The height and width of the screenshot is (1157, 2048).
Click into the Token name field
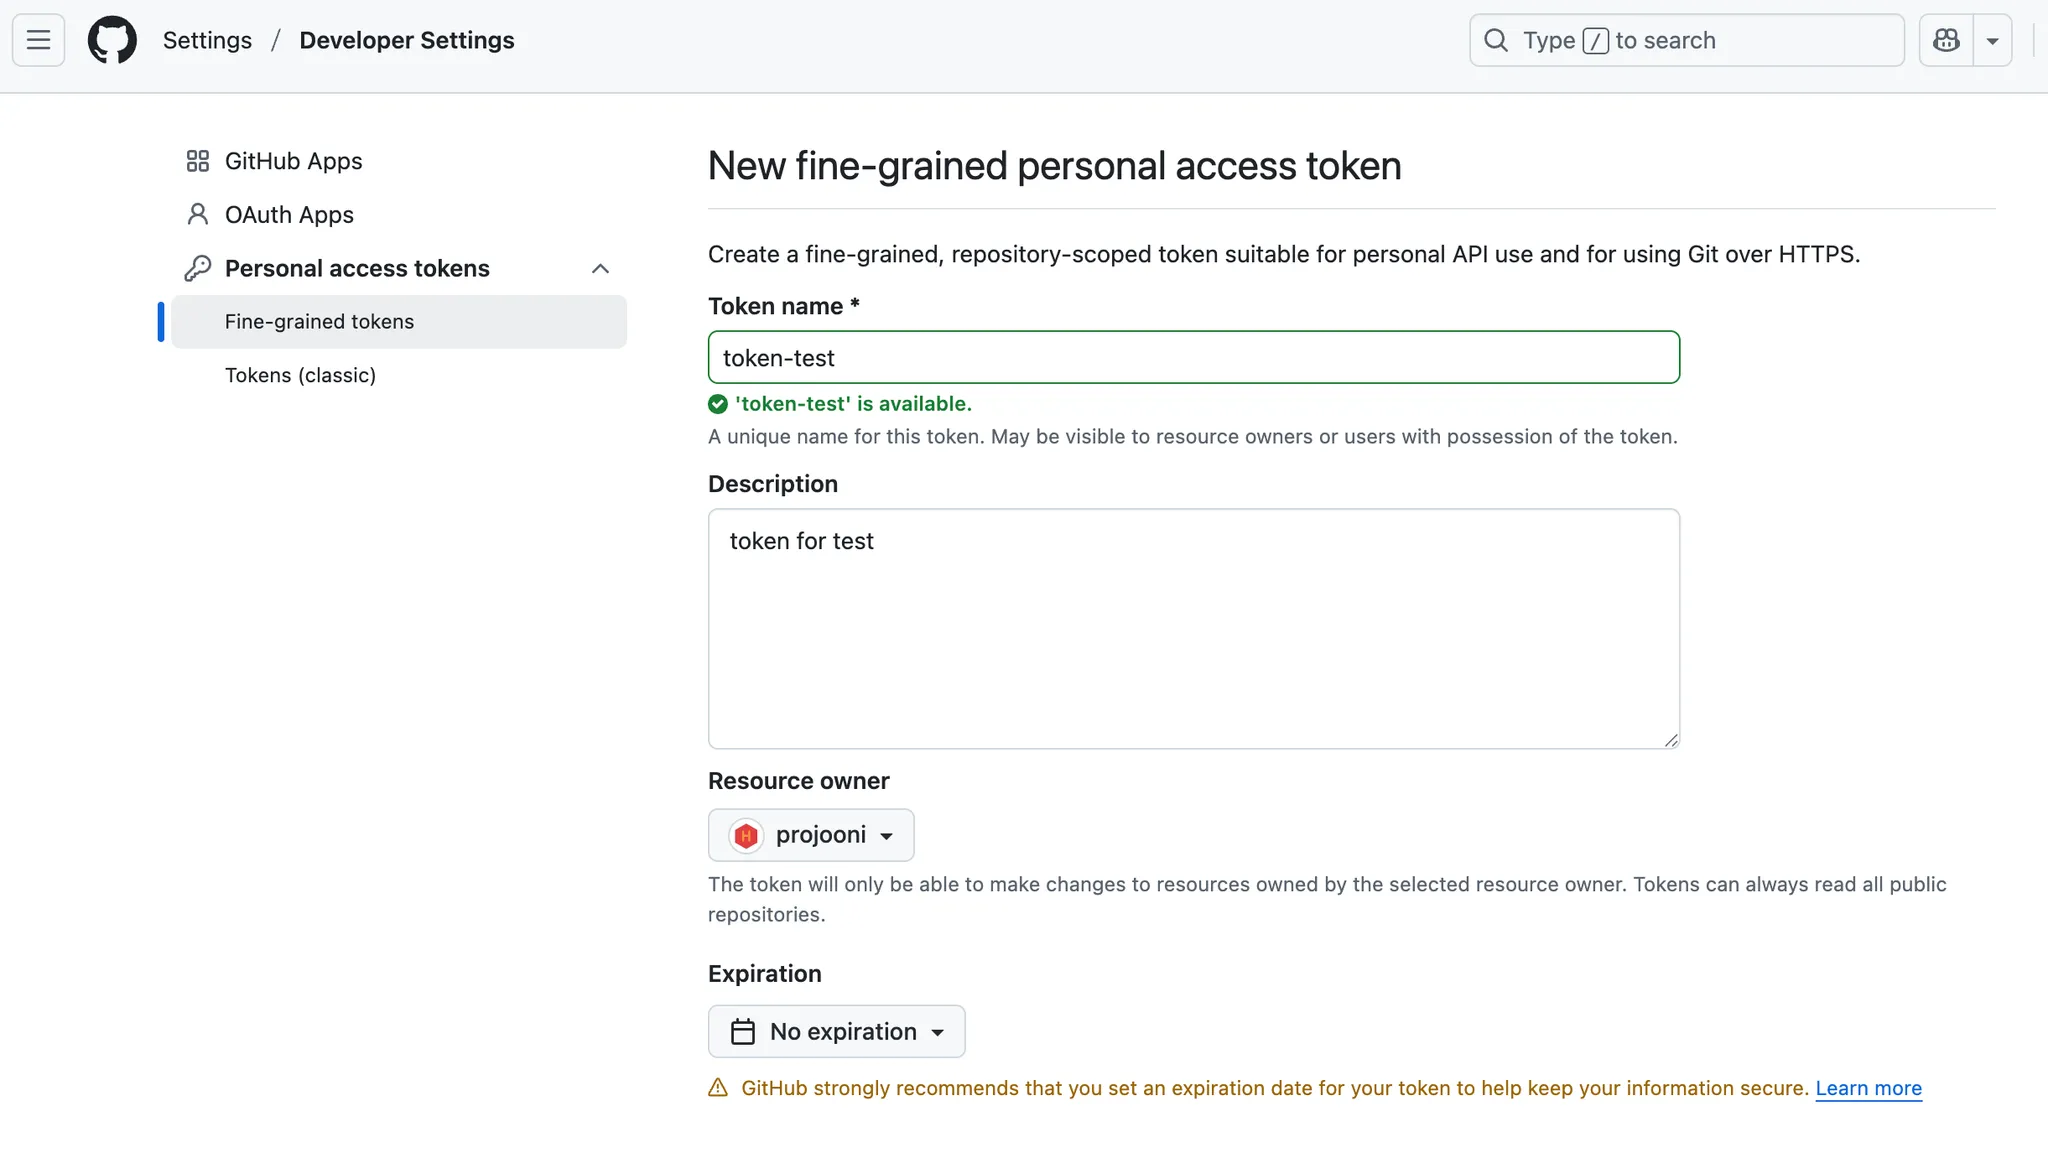pos(1193,358)
